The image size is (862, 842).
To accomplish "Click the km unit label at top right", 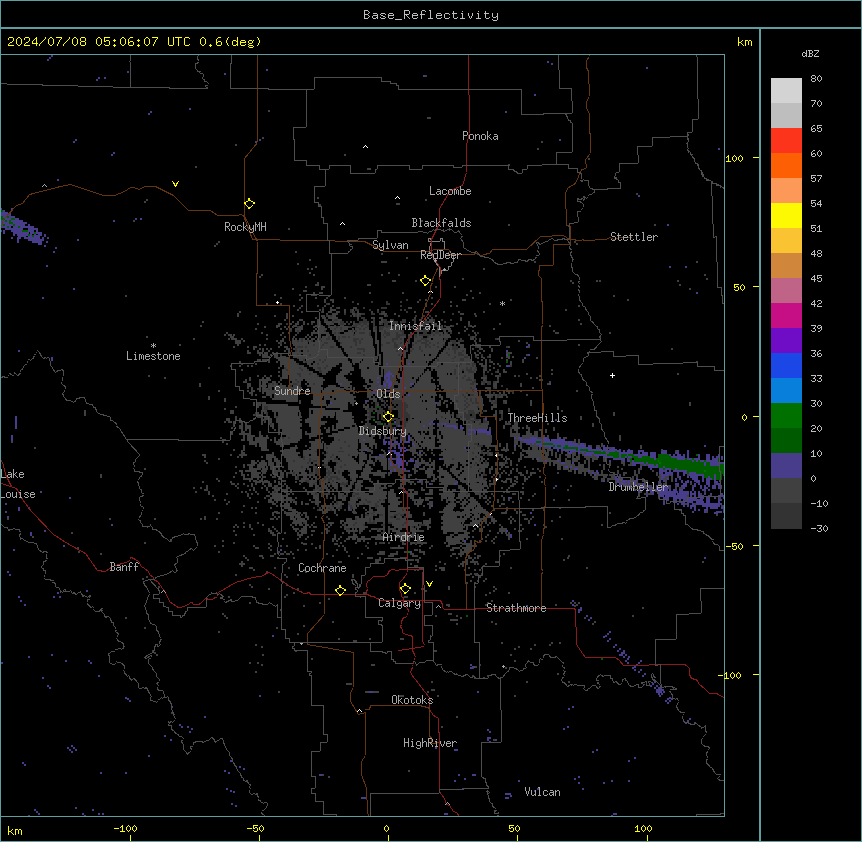I will 744,42.
